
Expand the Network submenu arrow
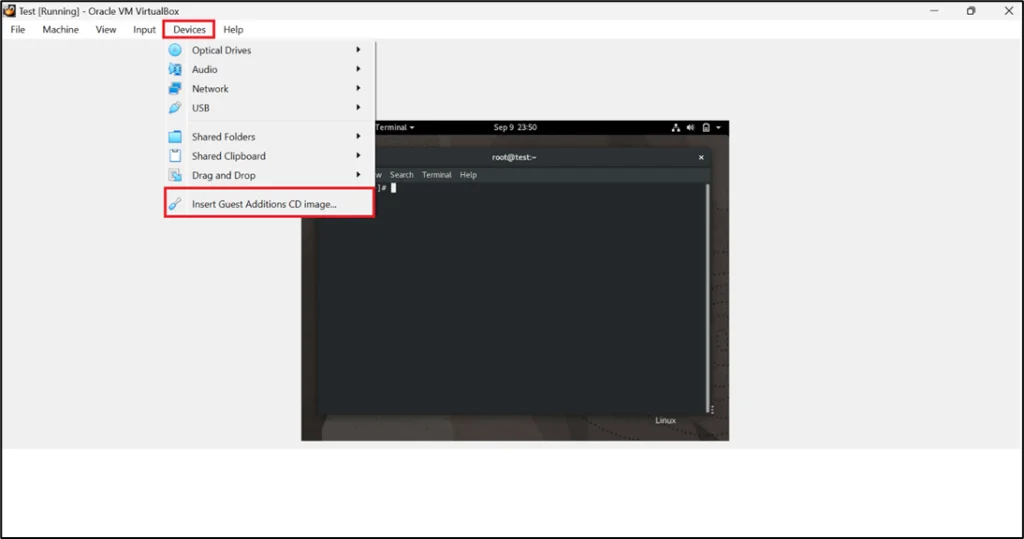coord(358,88)
